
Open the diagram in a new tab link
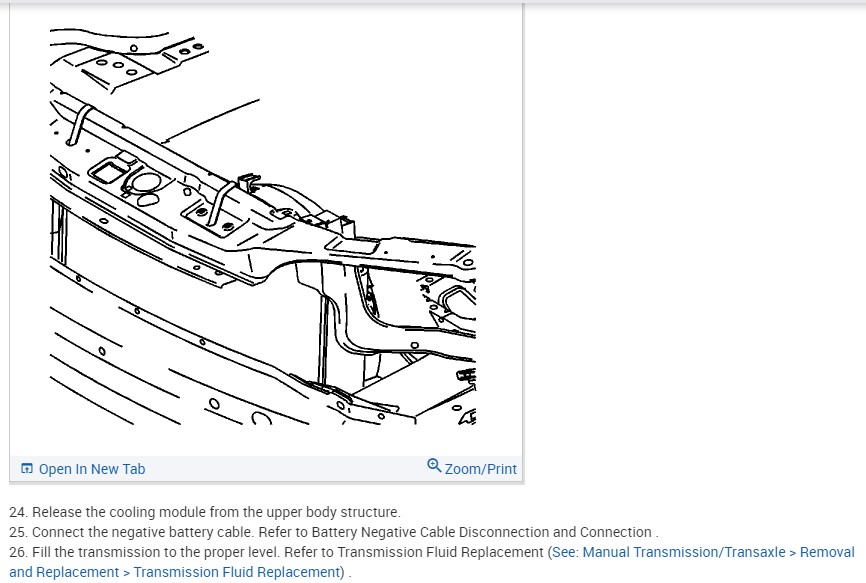pos(92,469)
